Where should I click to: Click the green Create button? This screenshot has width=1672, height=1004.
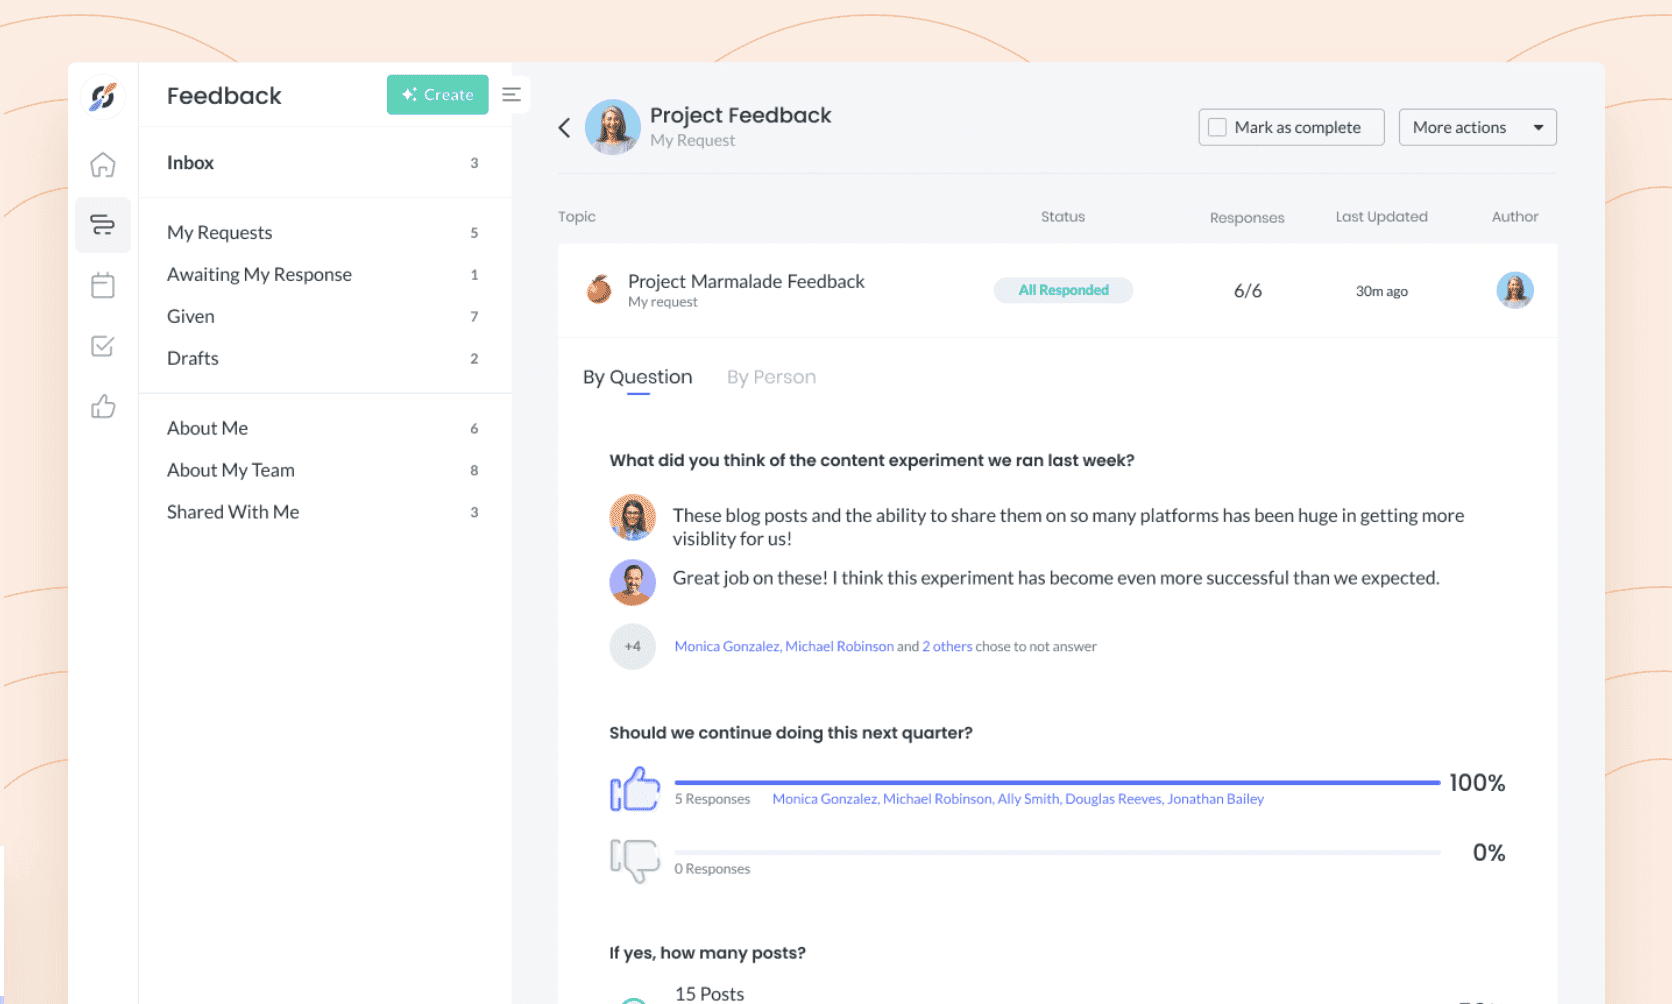point(437,94)
